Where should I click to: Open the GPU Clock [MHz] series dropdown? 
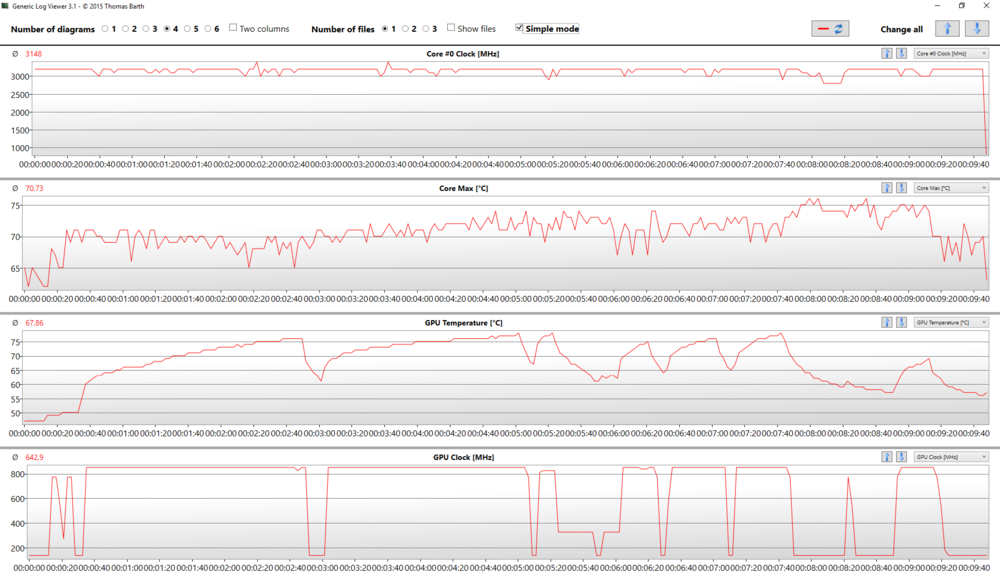(x=951, y=457)
